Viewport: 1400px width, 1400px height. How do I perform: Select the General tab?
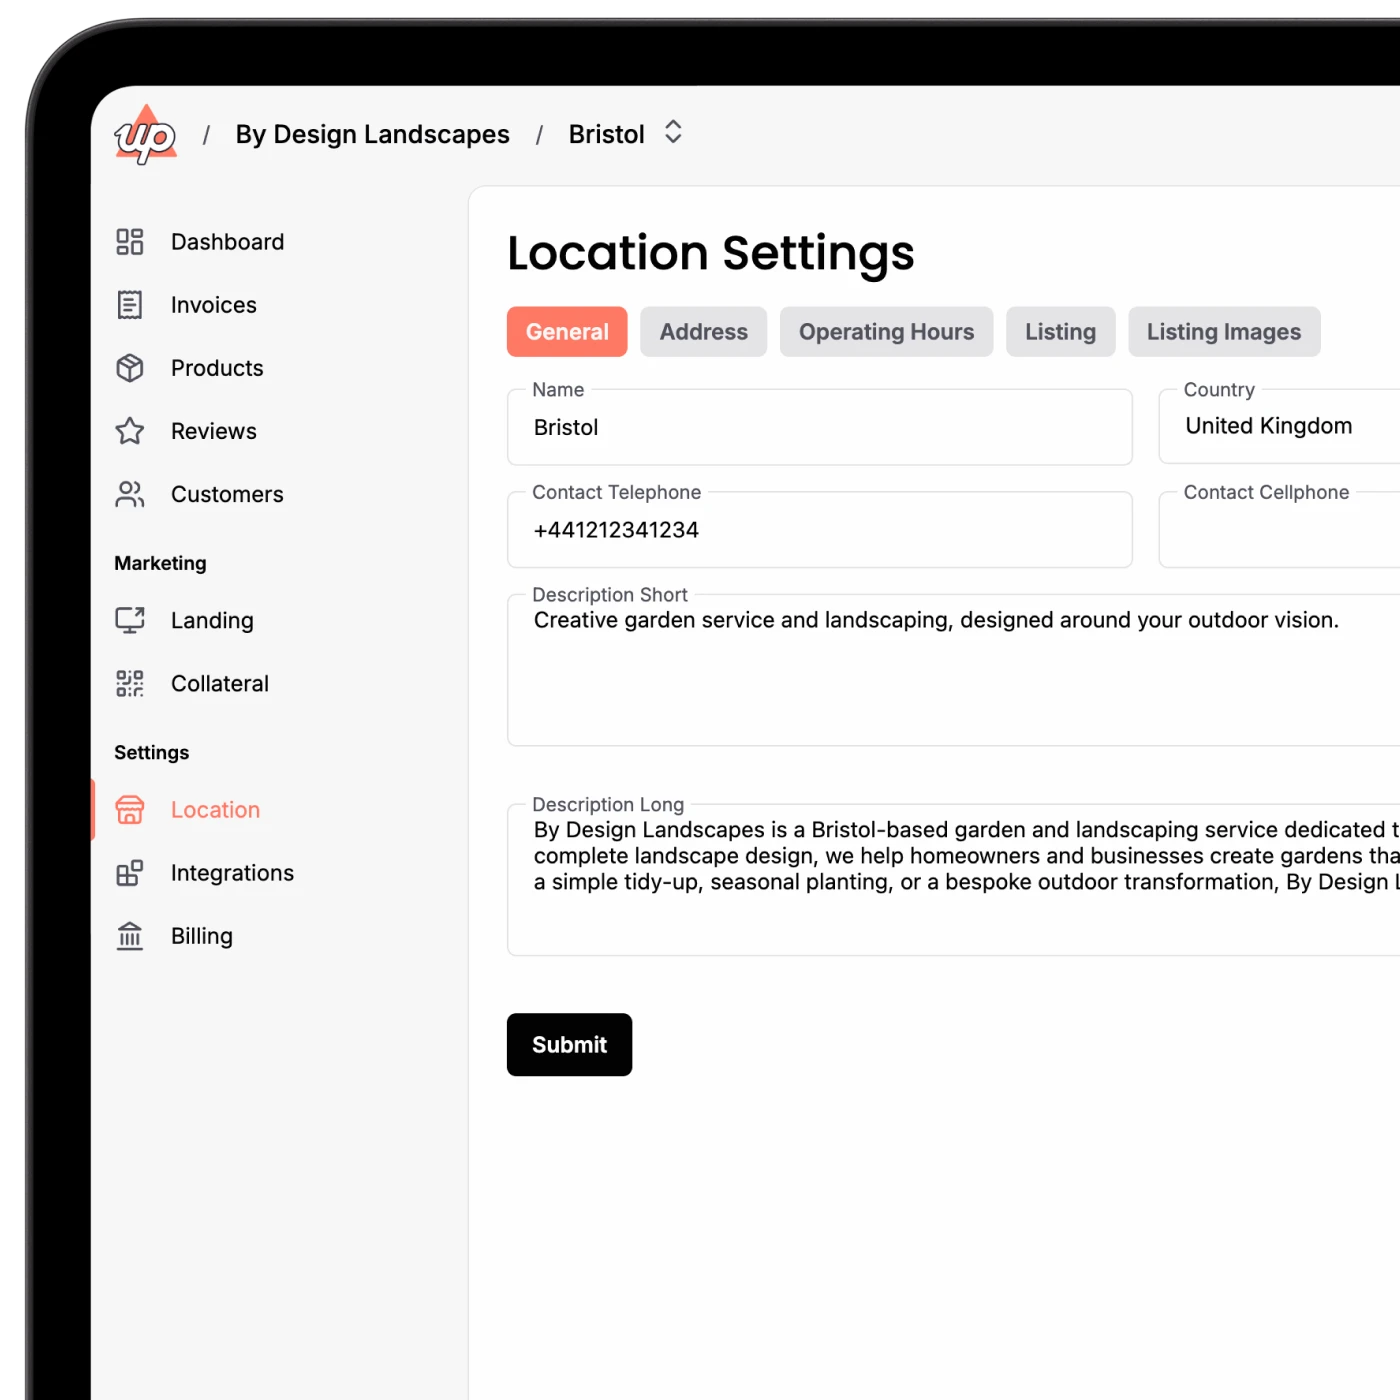pyautogui.click(x=567, y=332)
